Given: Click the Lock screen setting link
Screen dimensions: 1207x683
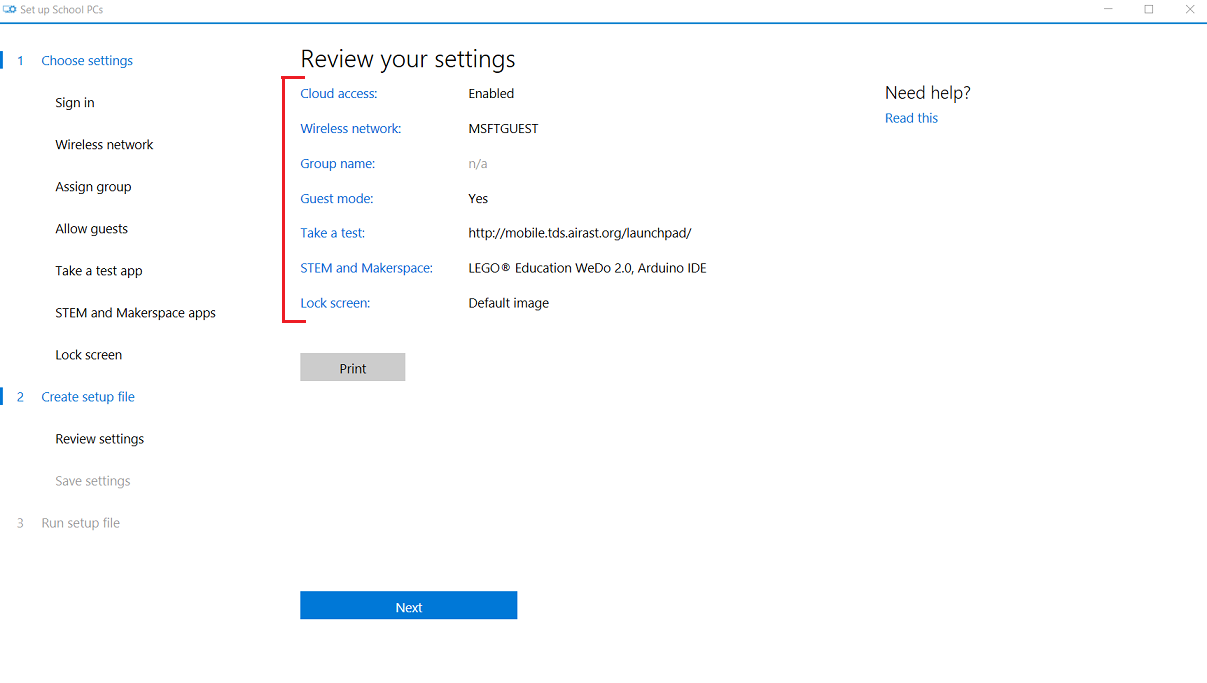Looking at the screenshot, I should 335,303.
